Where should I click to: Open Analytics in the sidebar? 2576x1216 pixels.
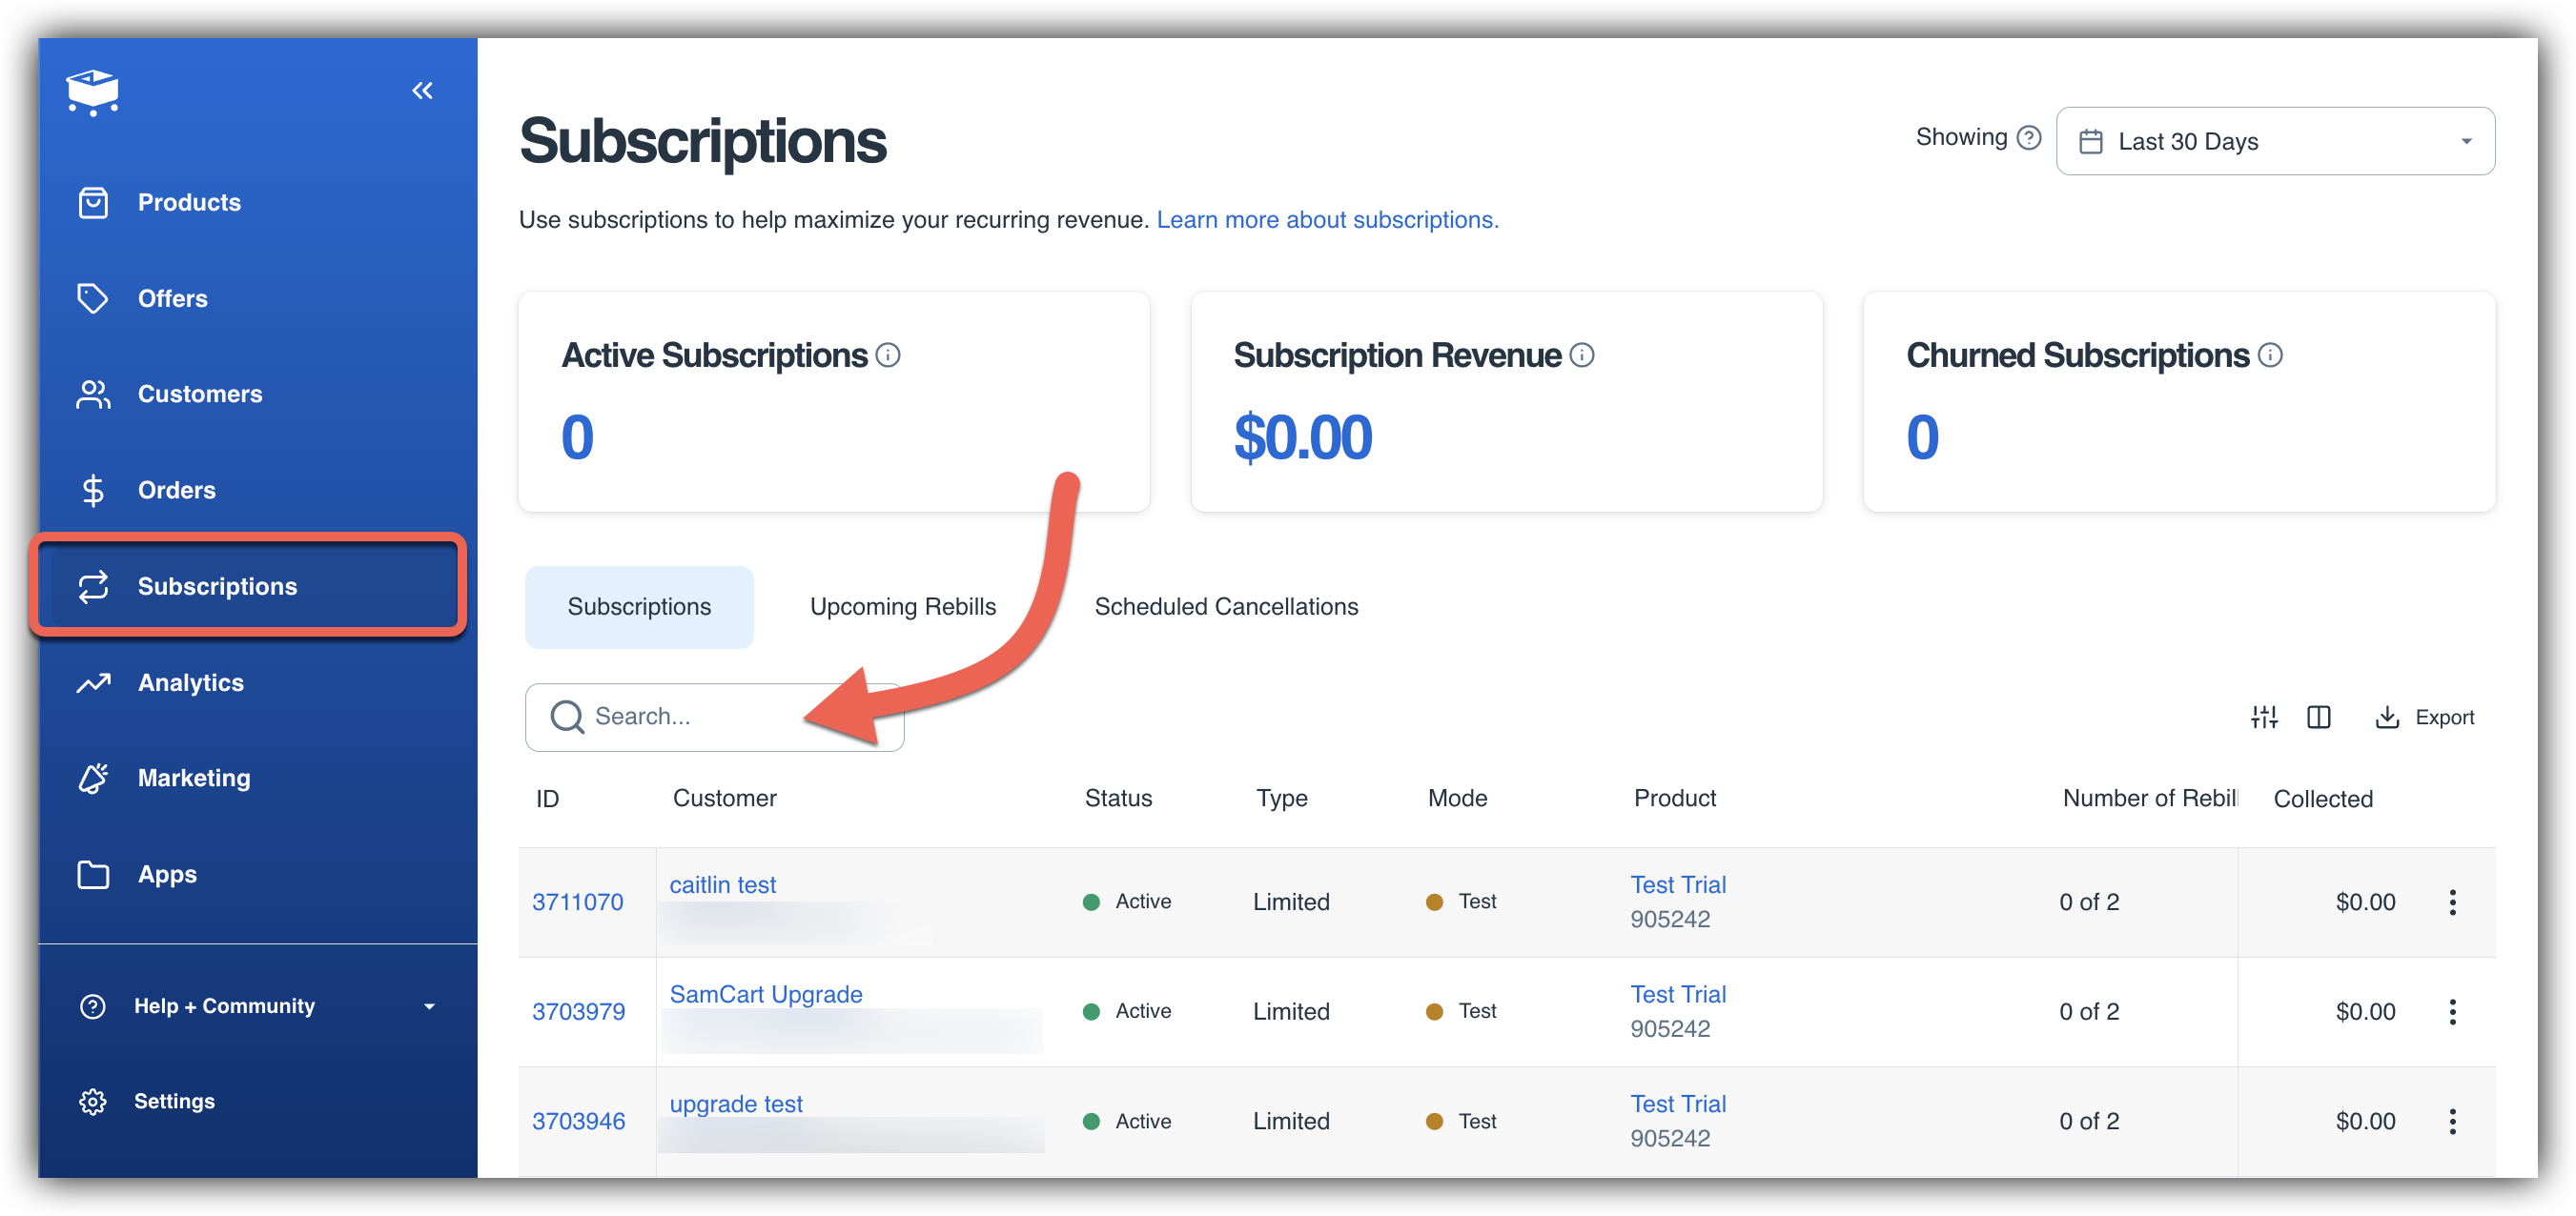click(191, 683)
